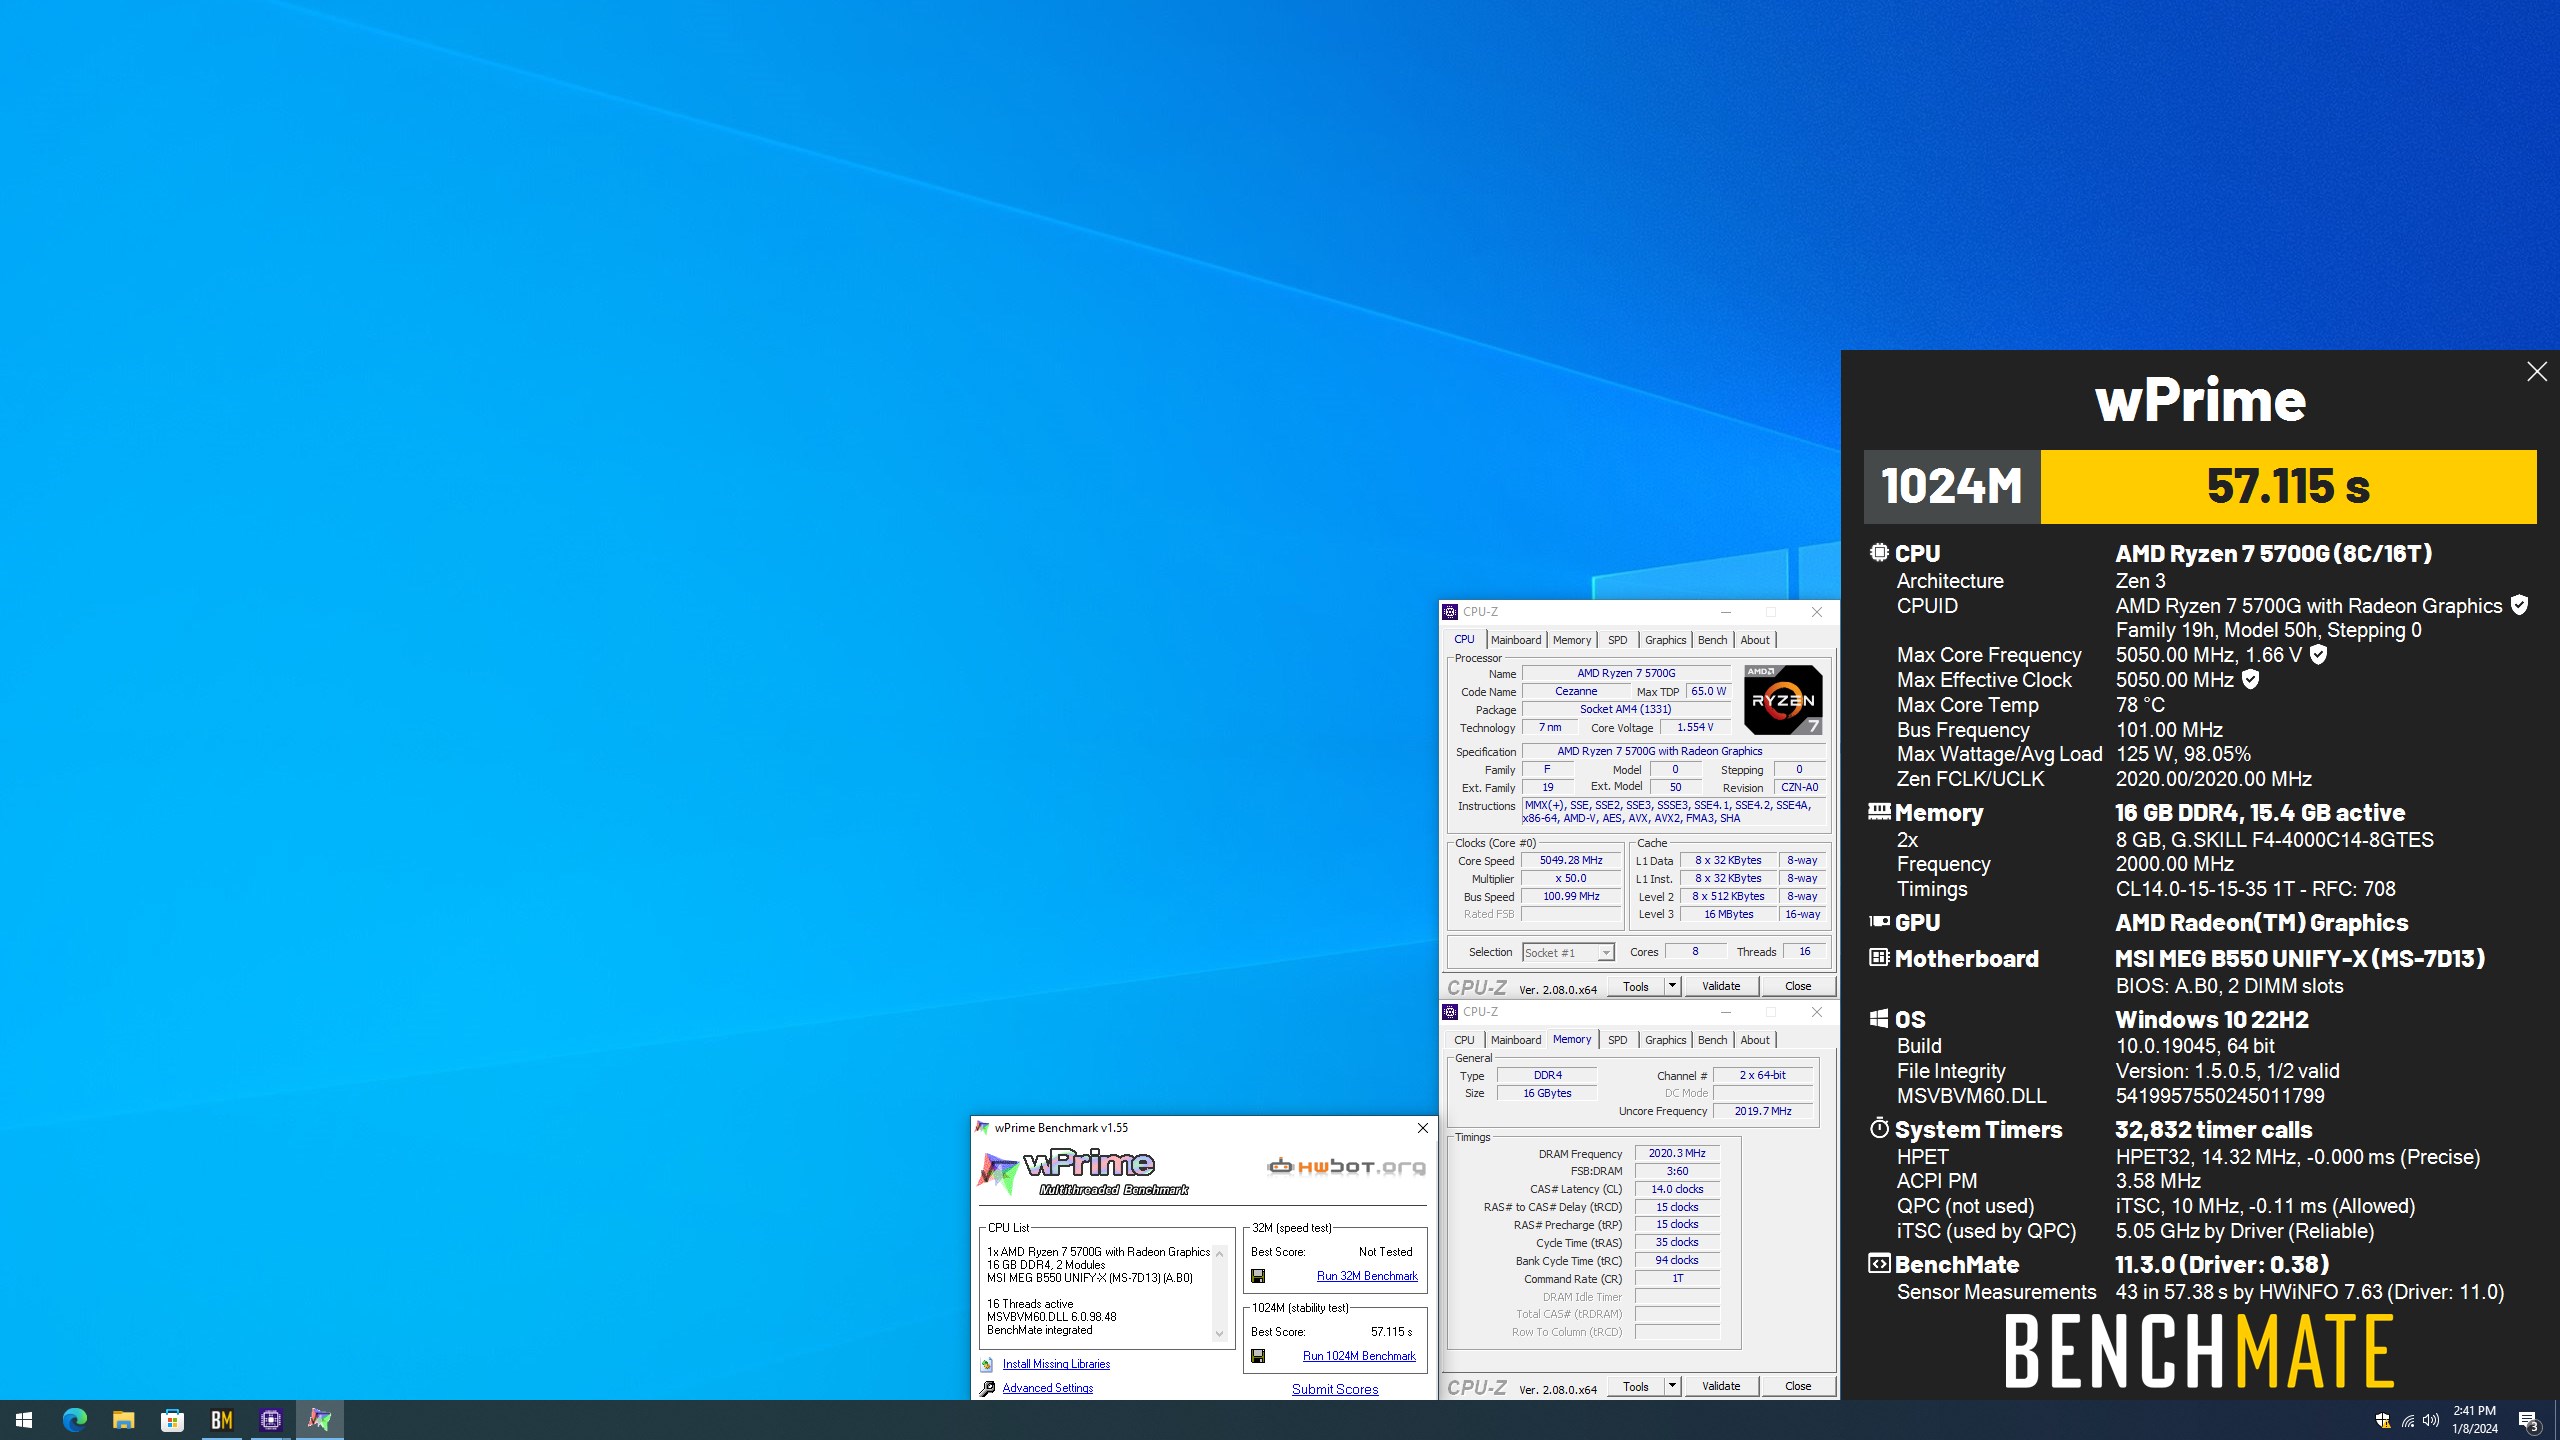Viewport: 2560px width, 1440px height.
Task: Open Tools dropdown arrow in upper CPU-Z
Action: [1671, 986]
